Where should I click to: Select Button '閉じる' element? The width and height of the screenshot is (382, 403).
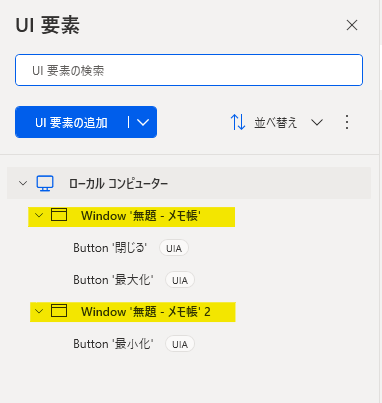click(110, 248)
